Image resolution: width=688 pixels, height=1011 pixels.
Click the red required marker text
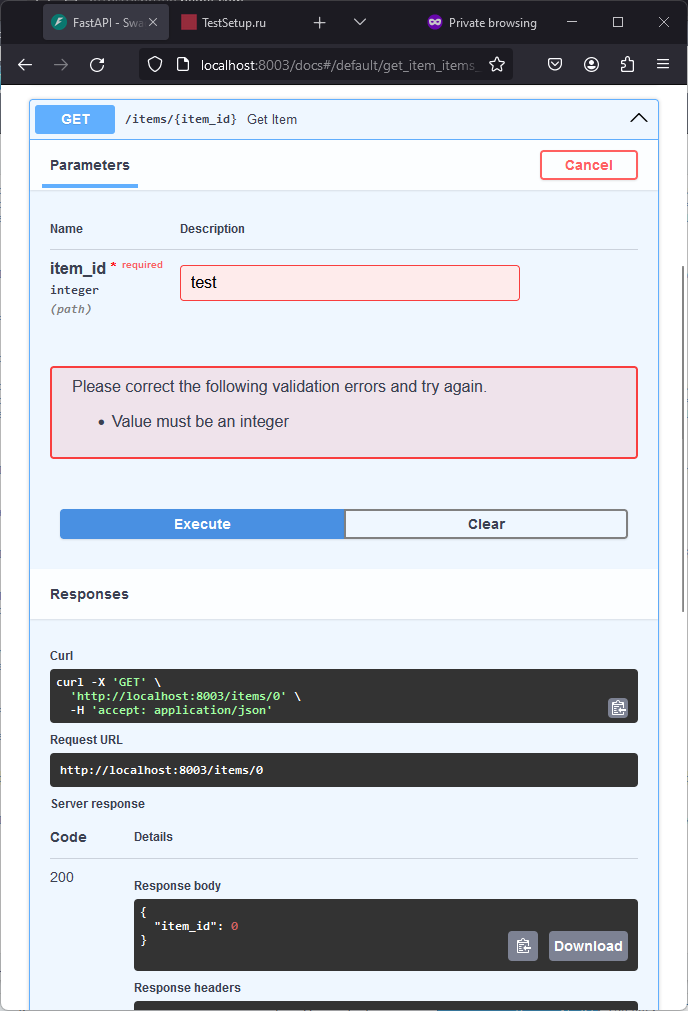(143, 265)
